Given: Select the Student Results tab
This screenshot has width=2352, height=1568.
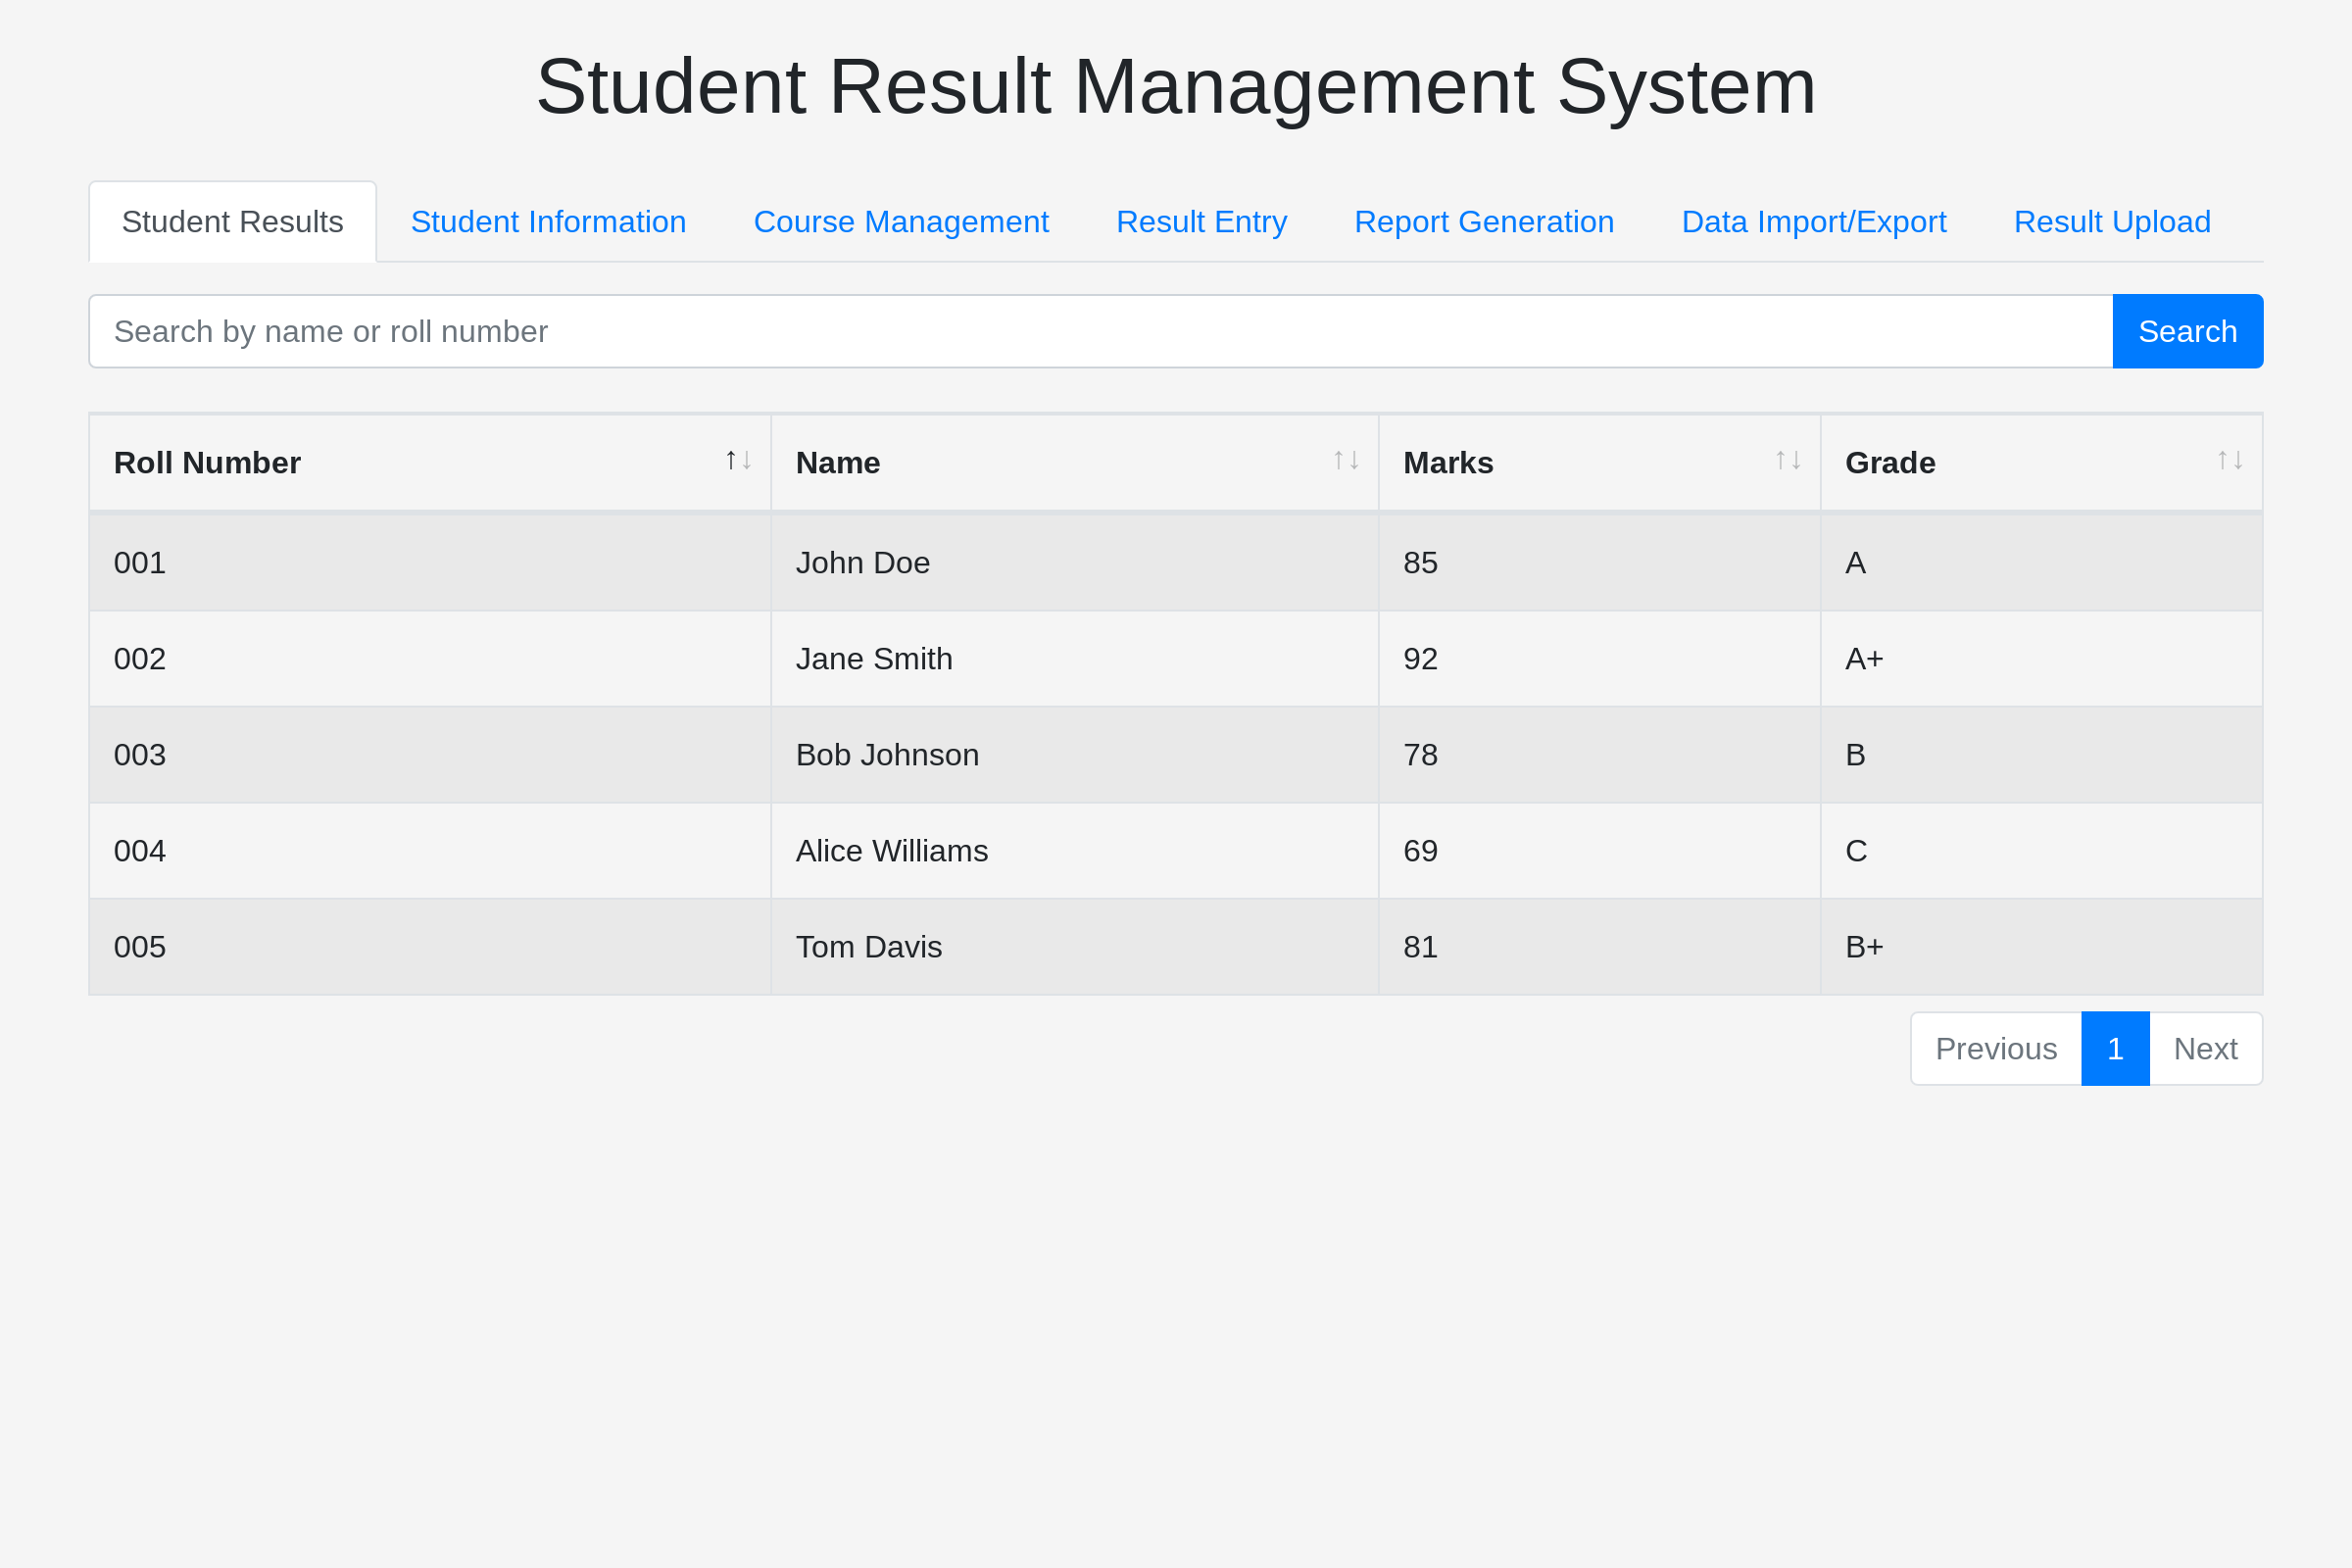Looking at the screenshot, I should [x=232, y=222].
